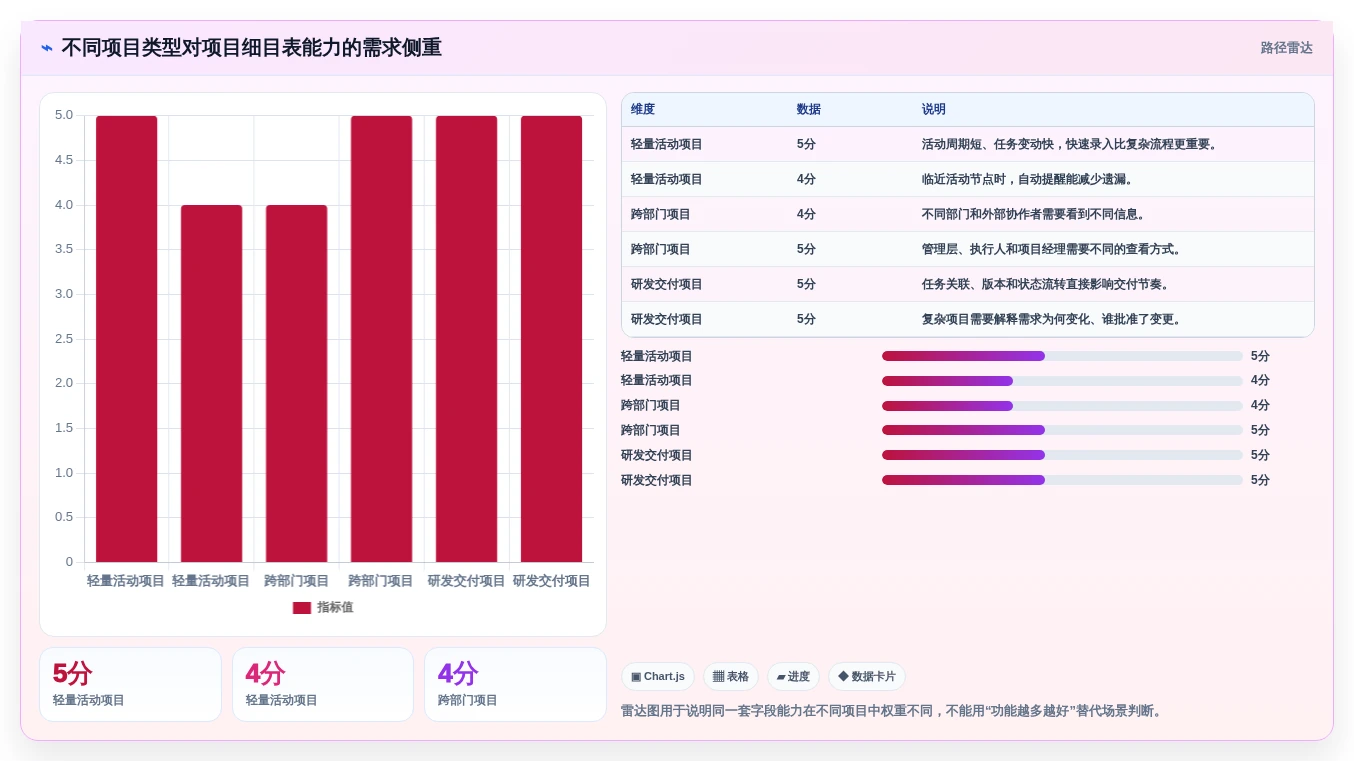This screenshot has height=761, width=1354.
Task: Click the 跨部门项目 chart bar with value 4
Action: point(297,384)
